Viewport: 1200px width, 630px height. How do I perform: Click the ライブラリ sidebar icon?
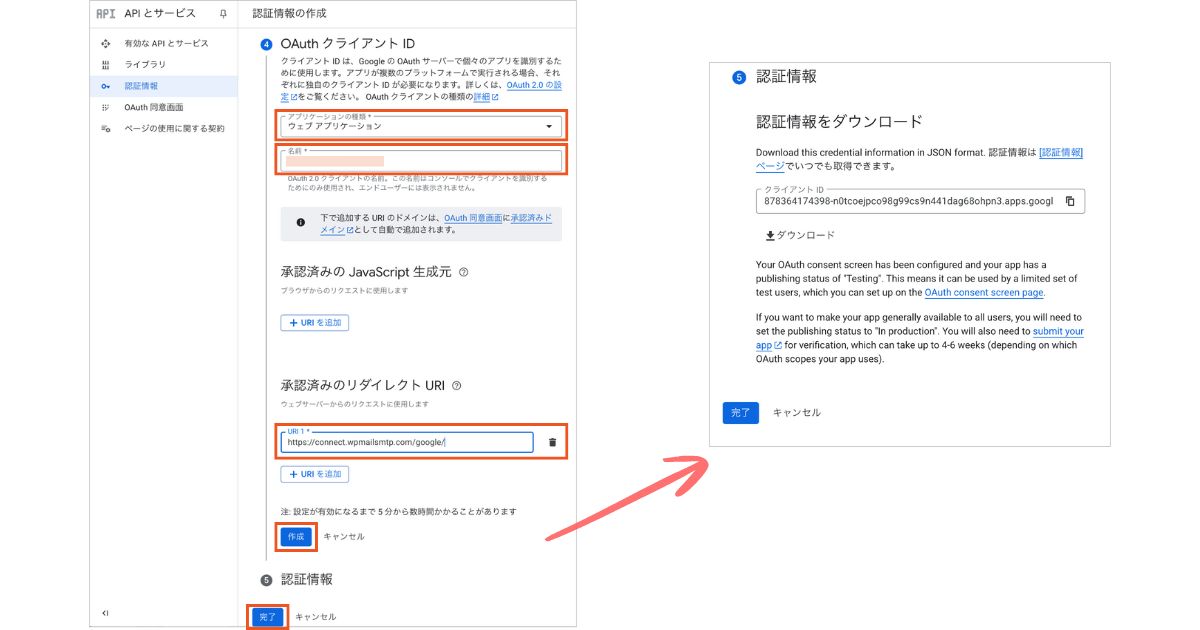(x=106, y=65)
